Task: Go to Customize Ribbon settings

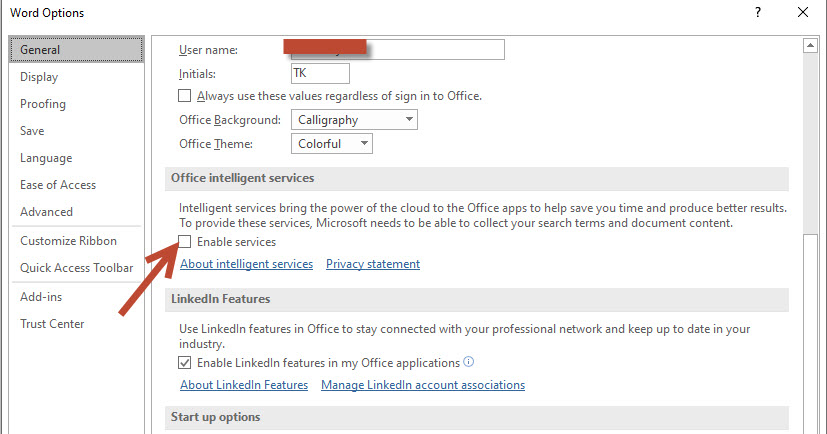Action: [68, 241]
